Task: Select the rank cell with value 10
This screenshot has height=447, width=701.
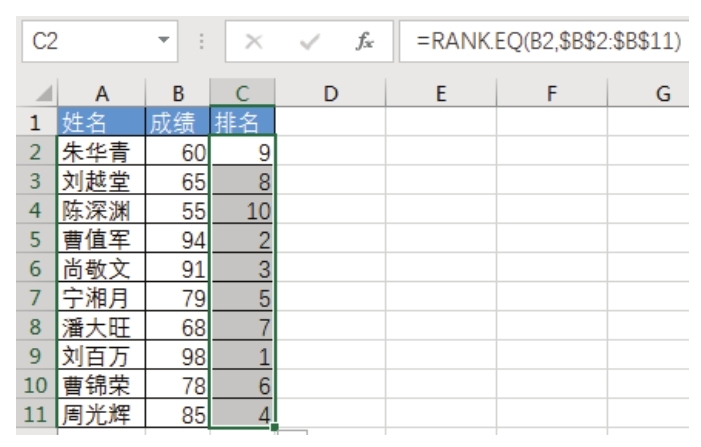Action: coord(241,210)
